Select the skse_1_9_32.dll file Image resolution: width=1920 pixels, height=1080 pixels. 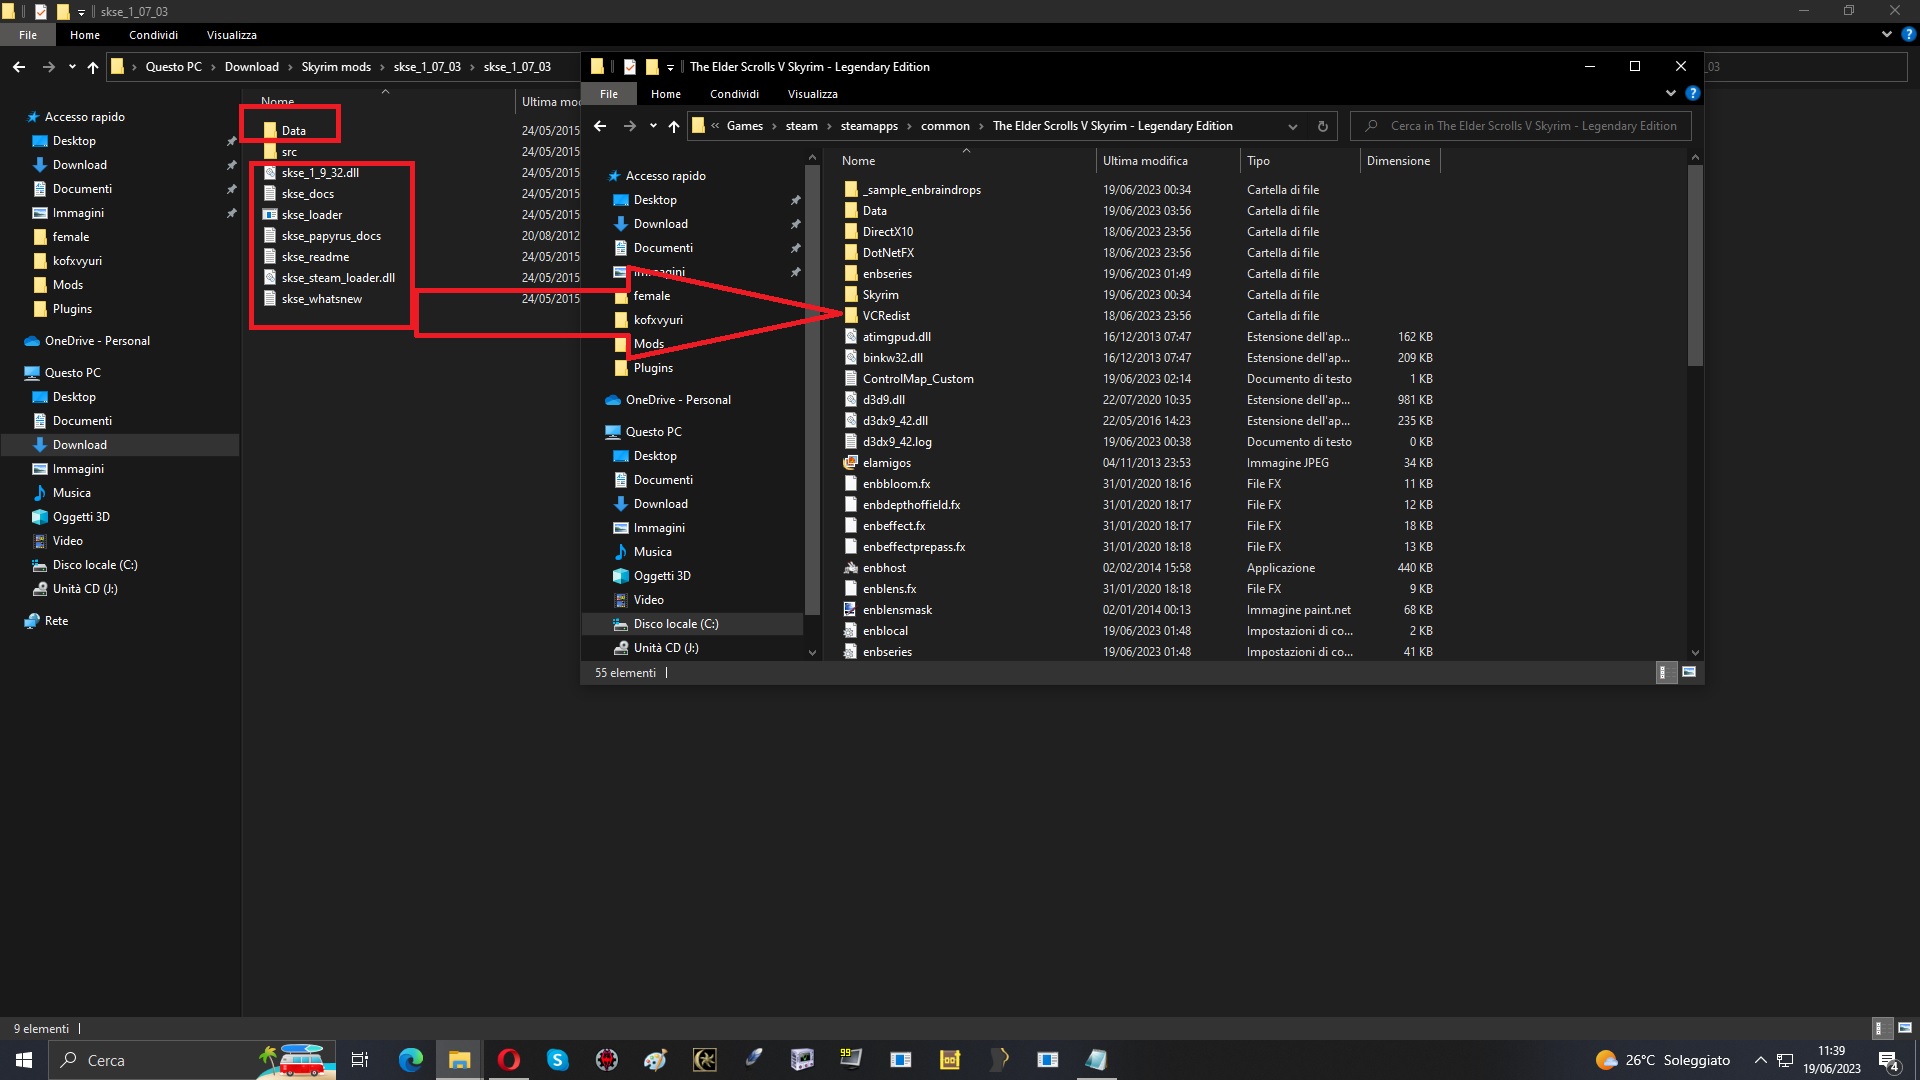[319, 173]
